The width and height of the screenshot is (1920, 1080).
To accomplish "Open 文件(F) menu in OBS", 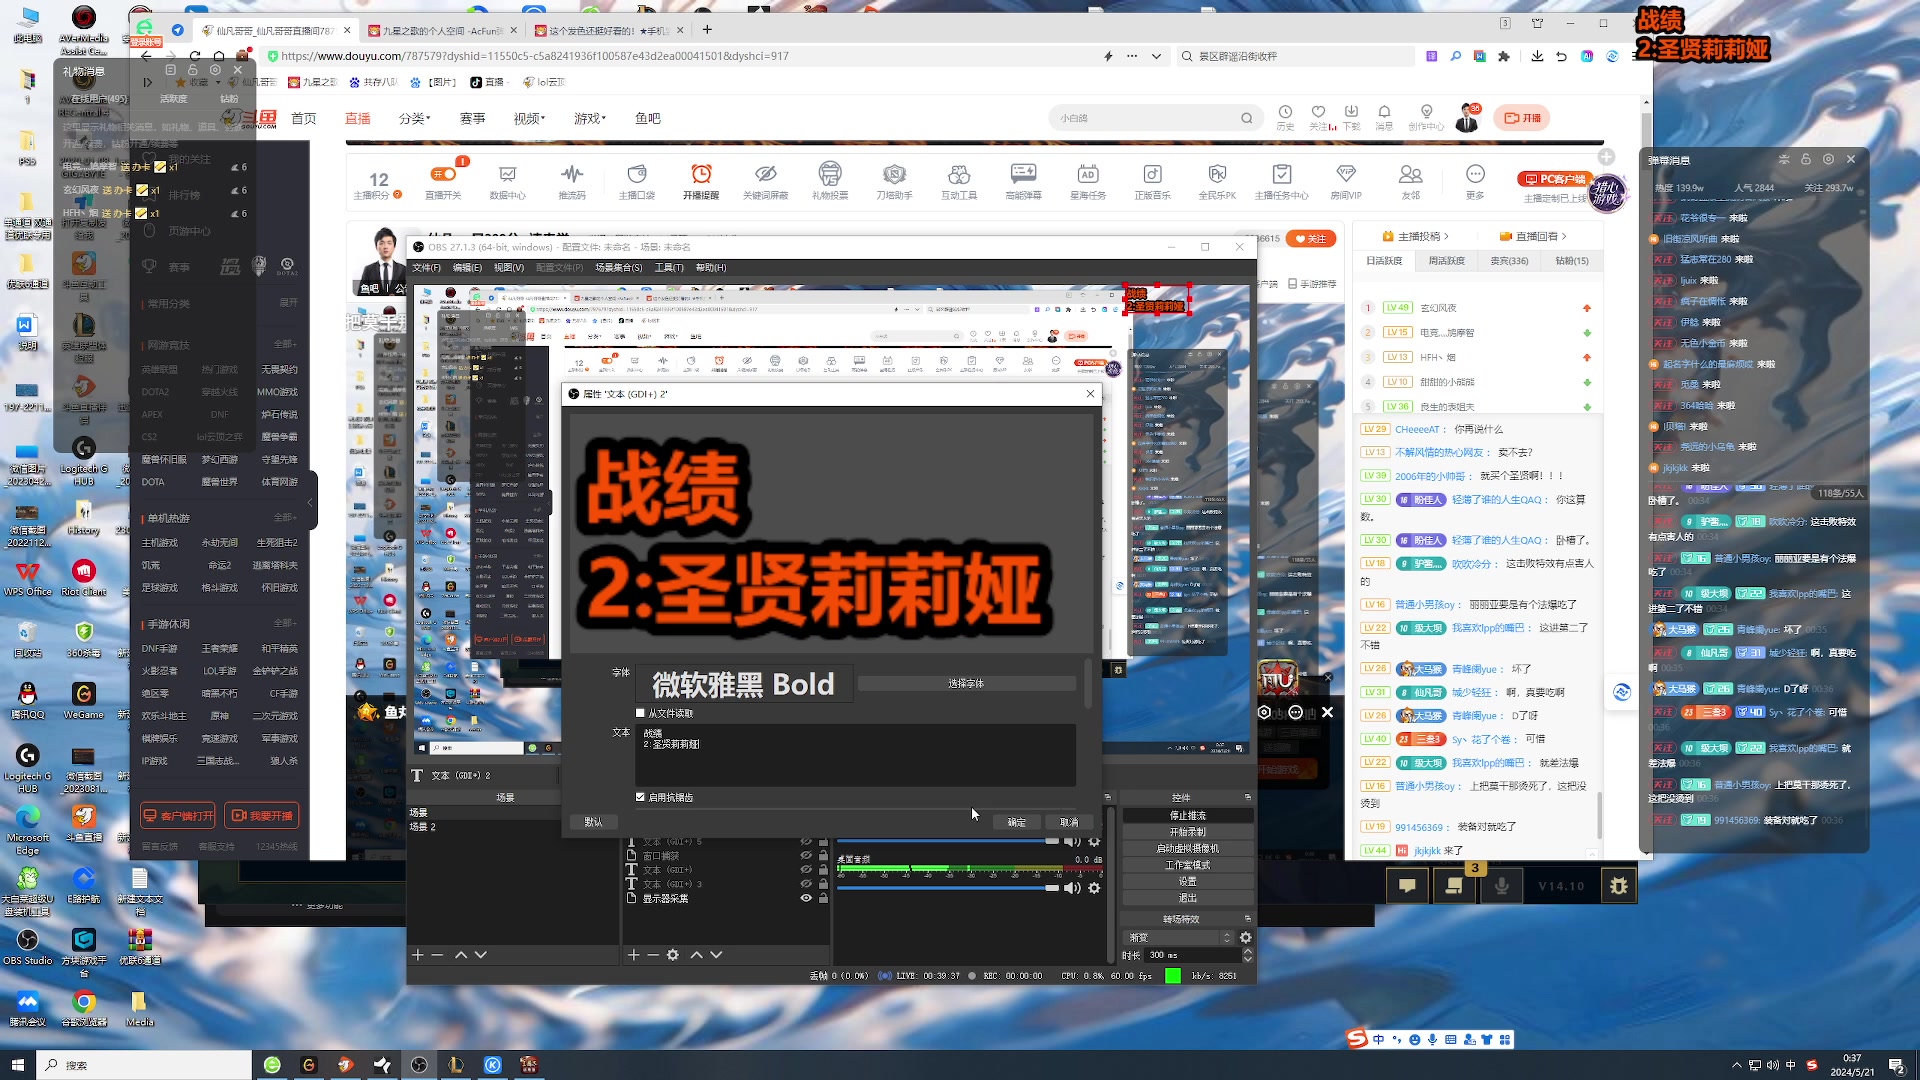I will (x=427, y=268).
